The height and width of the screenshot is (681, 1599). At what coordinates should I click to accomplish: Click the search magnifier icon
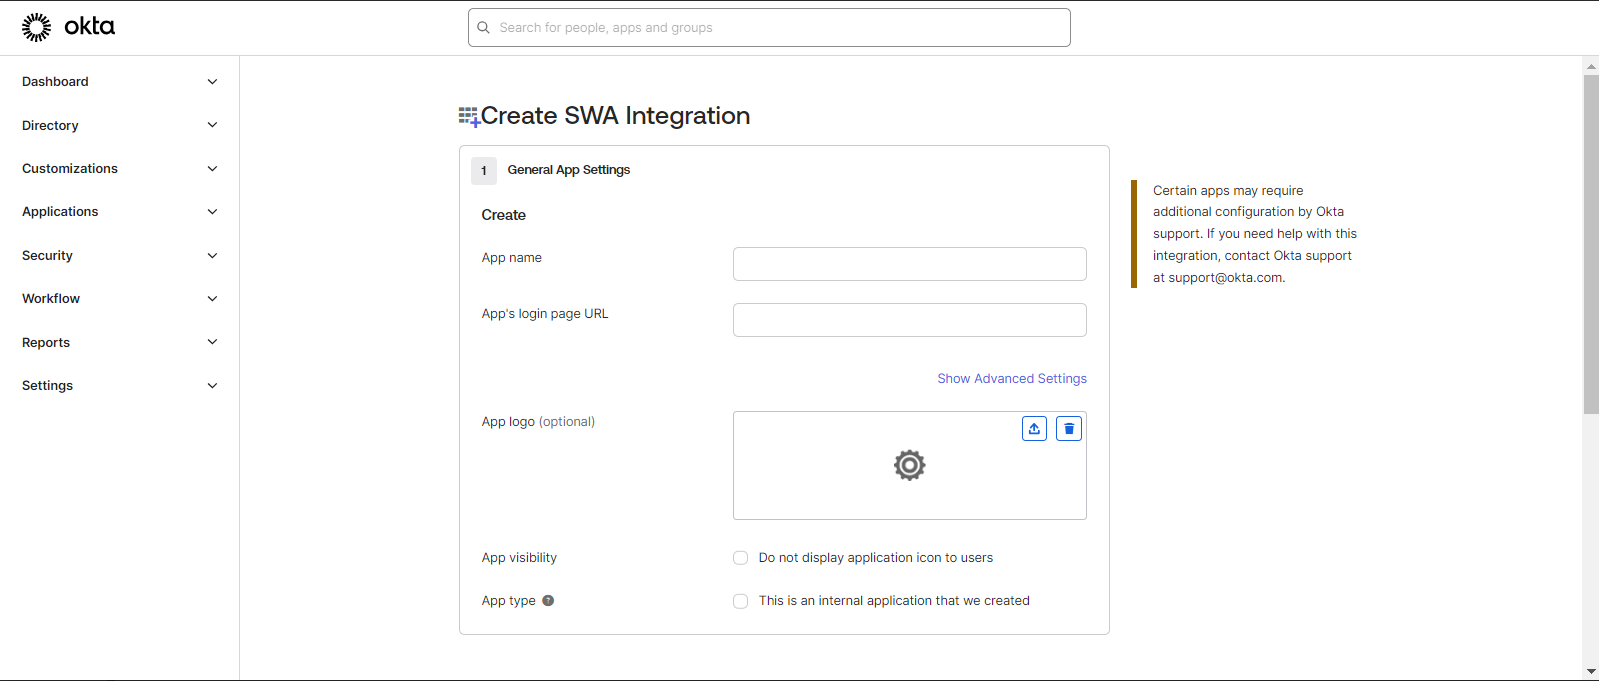pos(483,28)
